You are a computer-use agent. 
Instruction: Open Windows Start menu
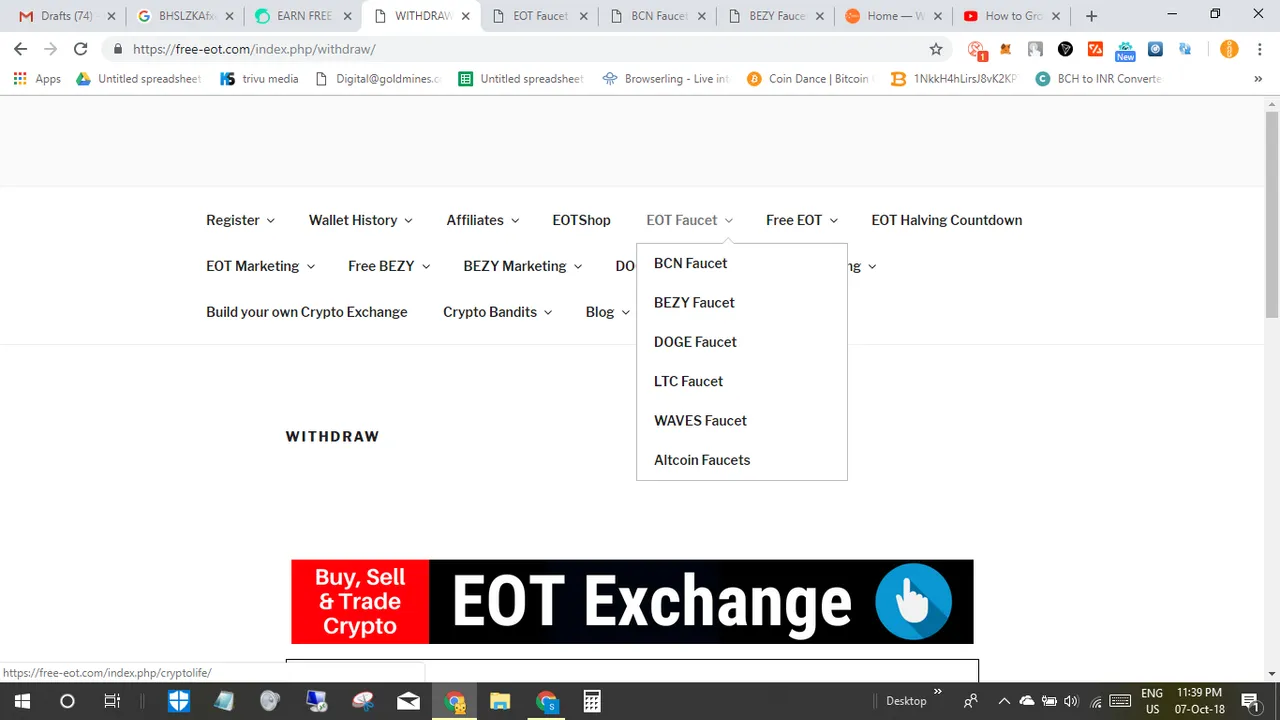[21, 701]
